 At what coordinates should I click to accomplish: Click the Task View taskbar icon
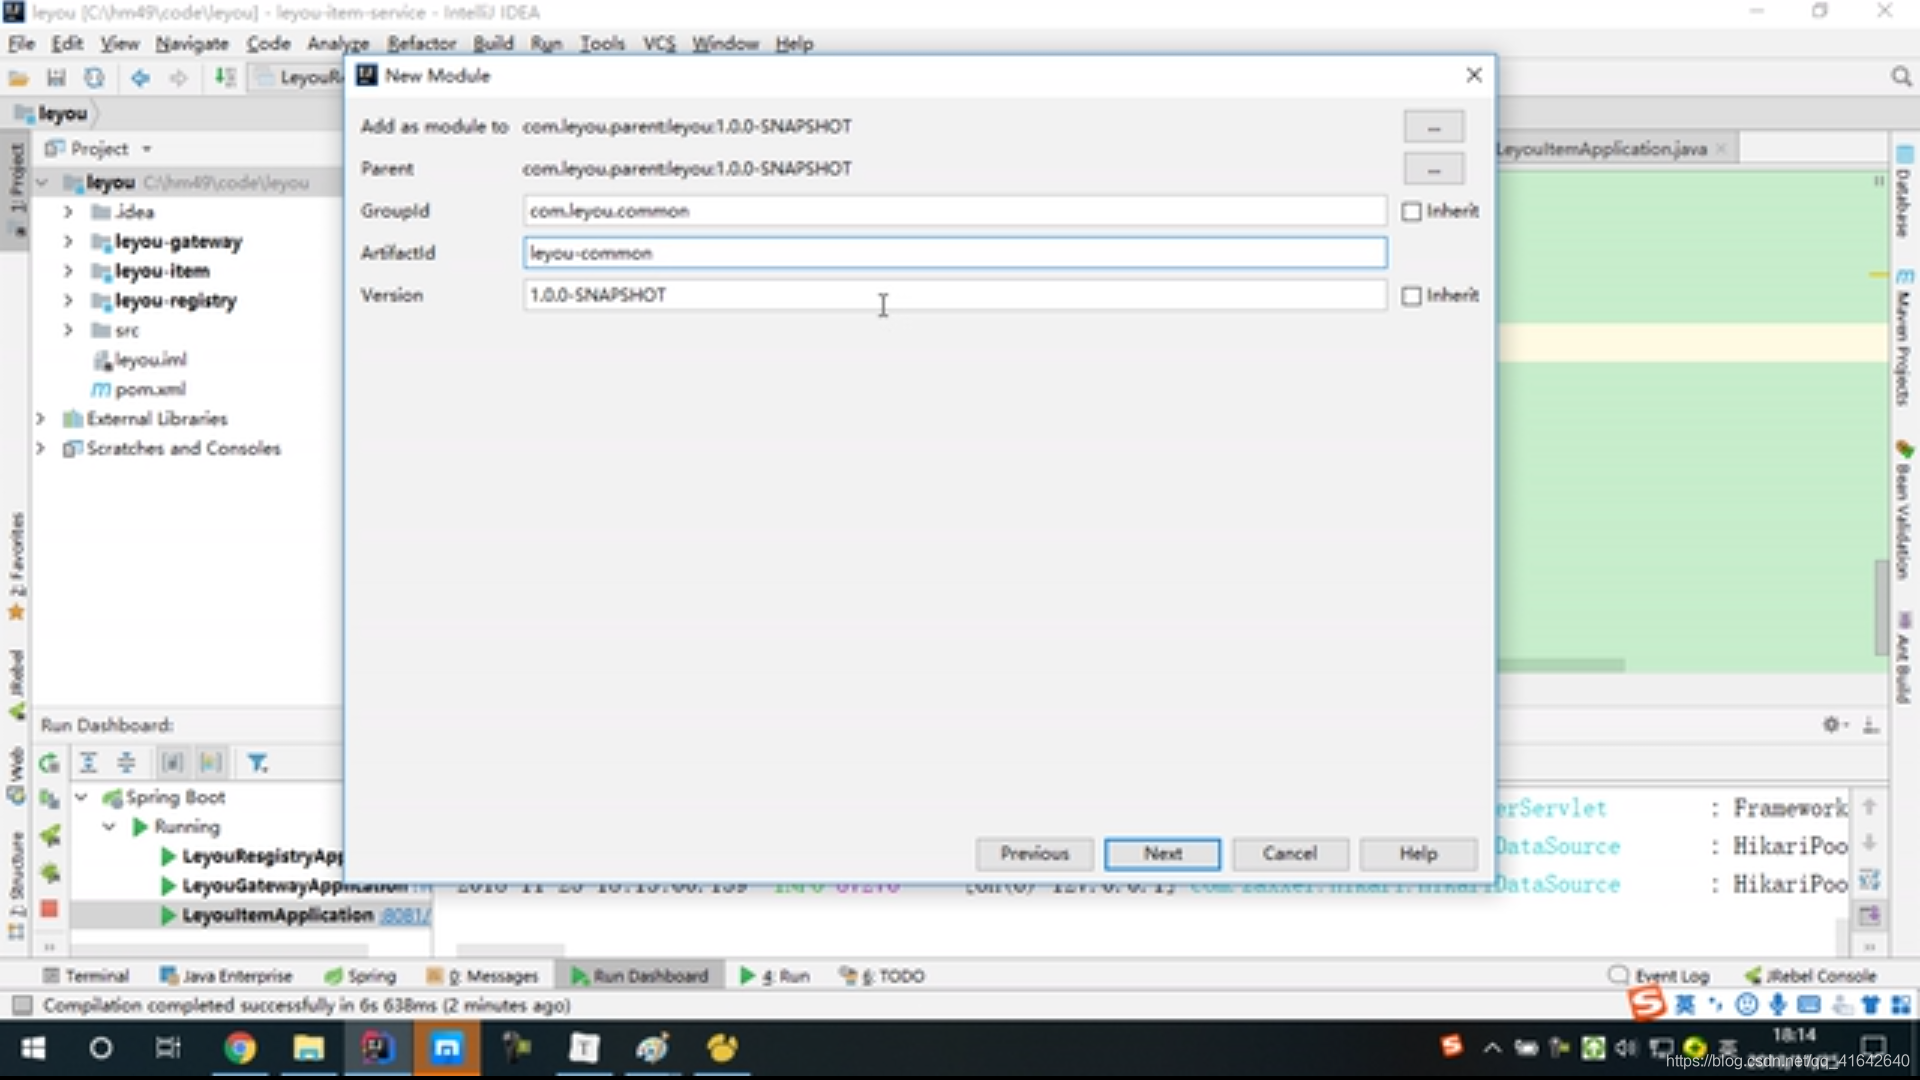coord(168,1048)
